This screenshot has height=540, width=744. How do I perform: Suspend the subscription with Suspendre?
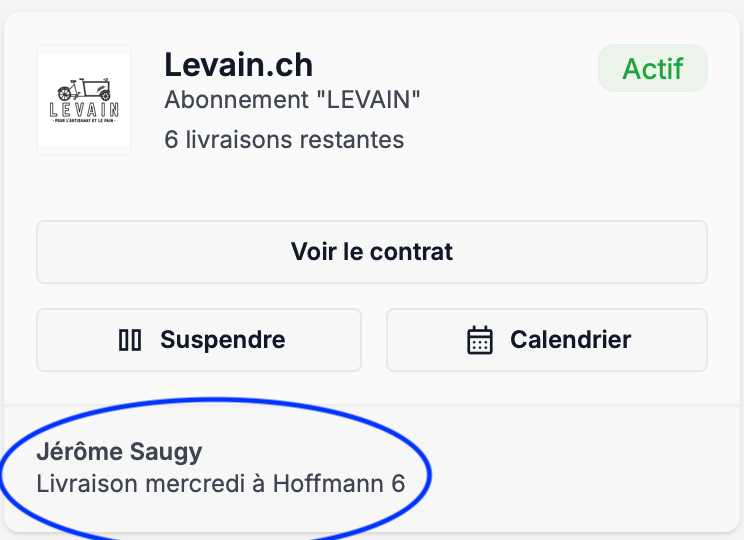[199, 340]
